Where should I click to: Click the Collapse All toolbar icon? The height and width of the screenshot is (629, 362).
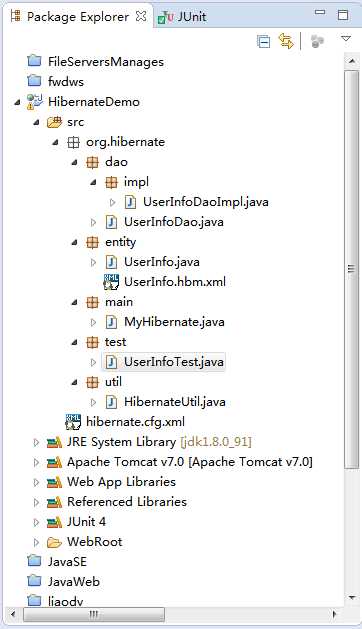263,41
